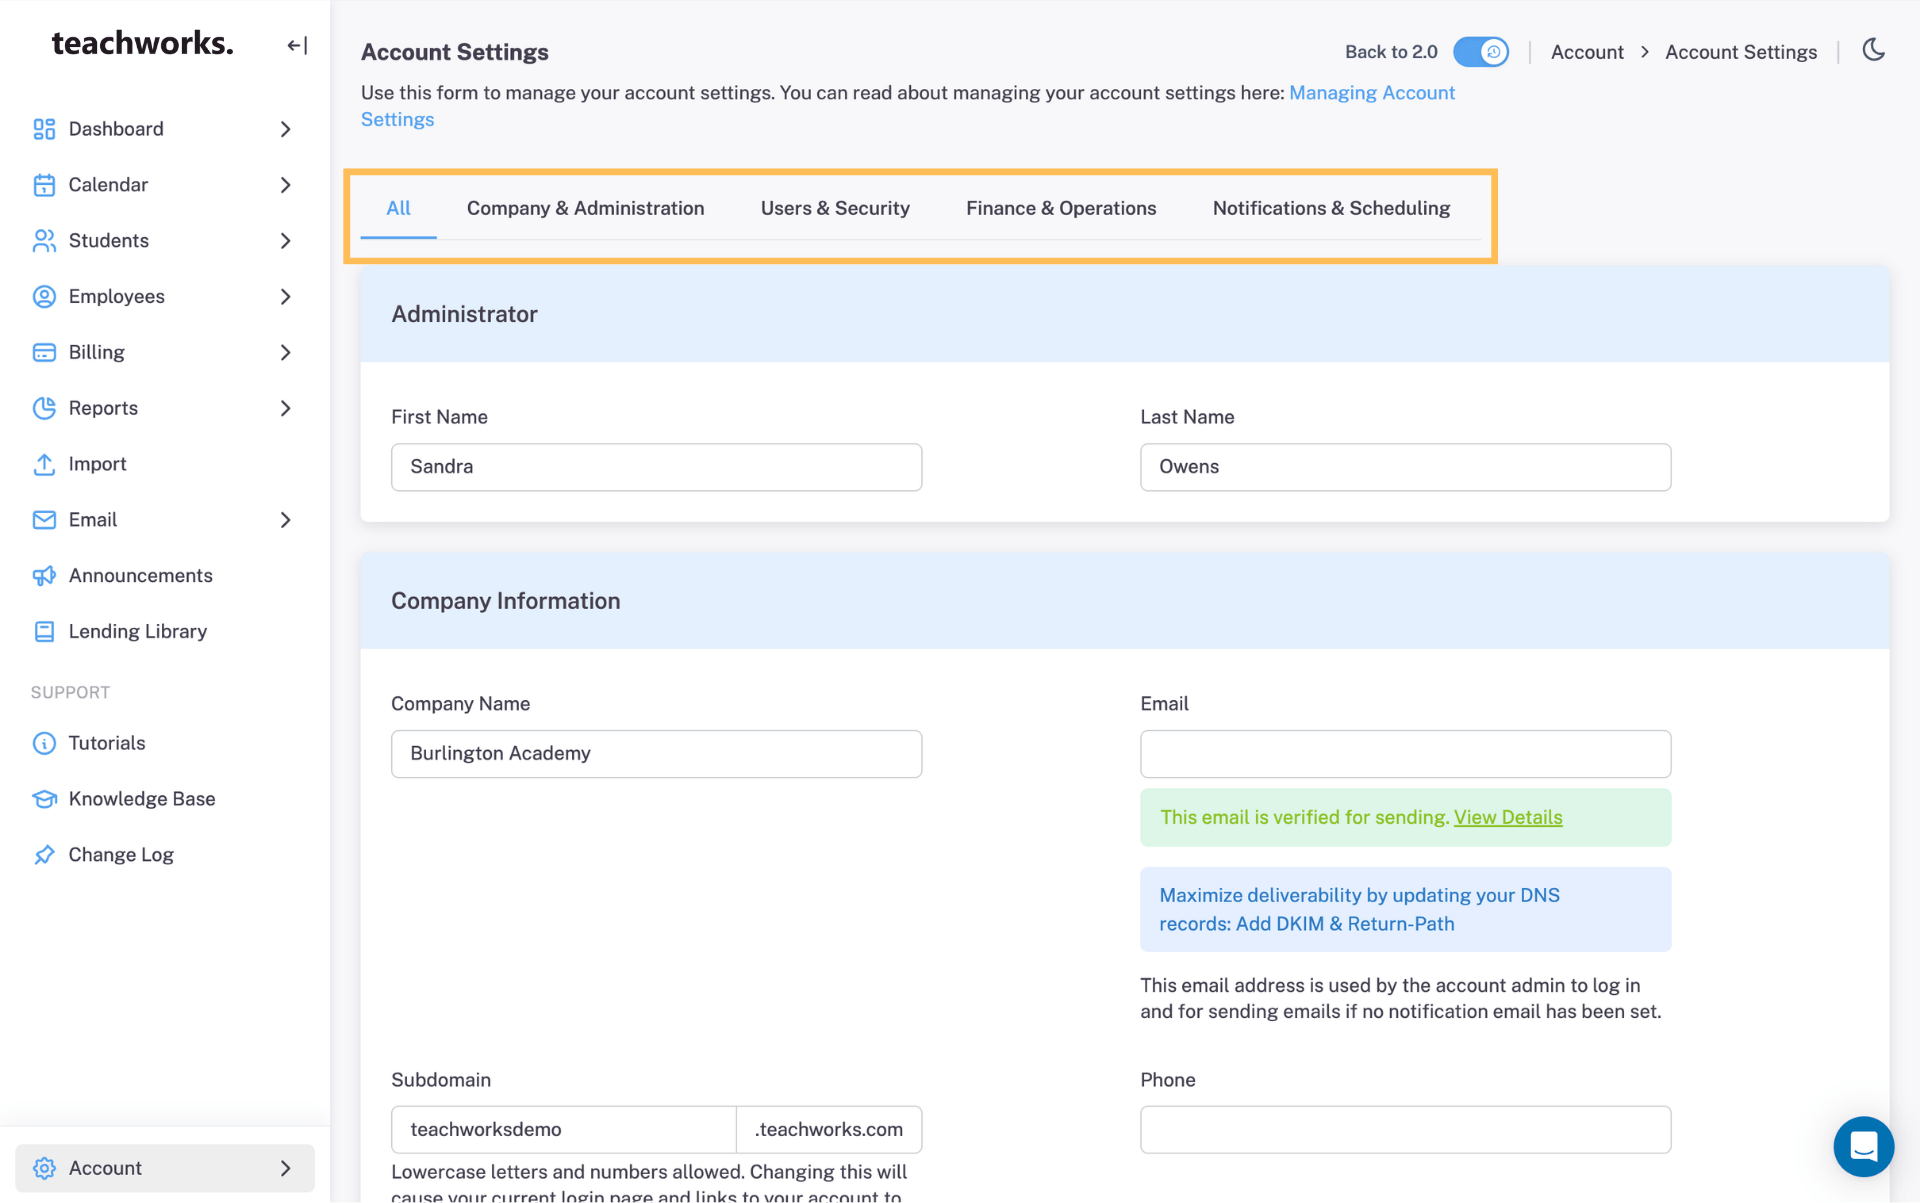
Task: Click Account breadcrumb link
Action: (1587, 52)
